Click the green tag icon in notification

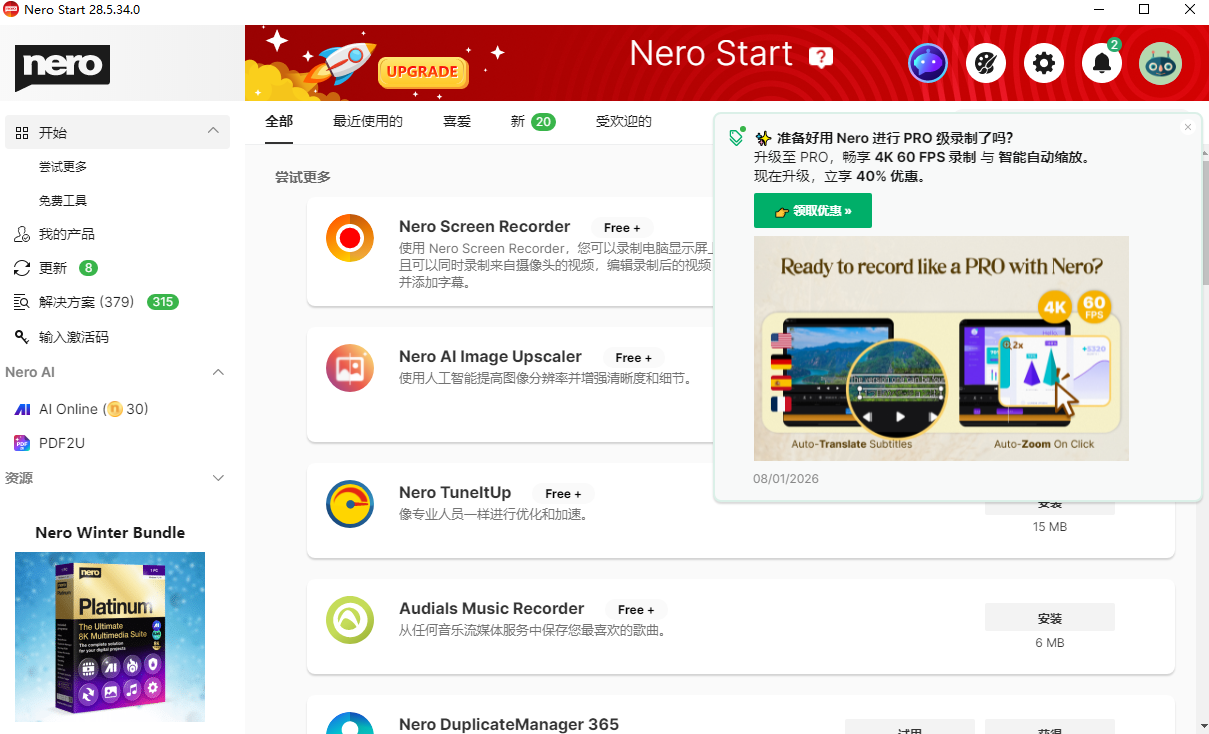point(737,137)
